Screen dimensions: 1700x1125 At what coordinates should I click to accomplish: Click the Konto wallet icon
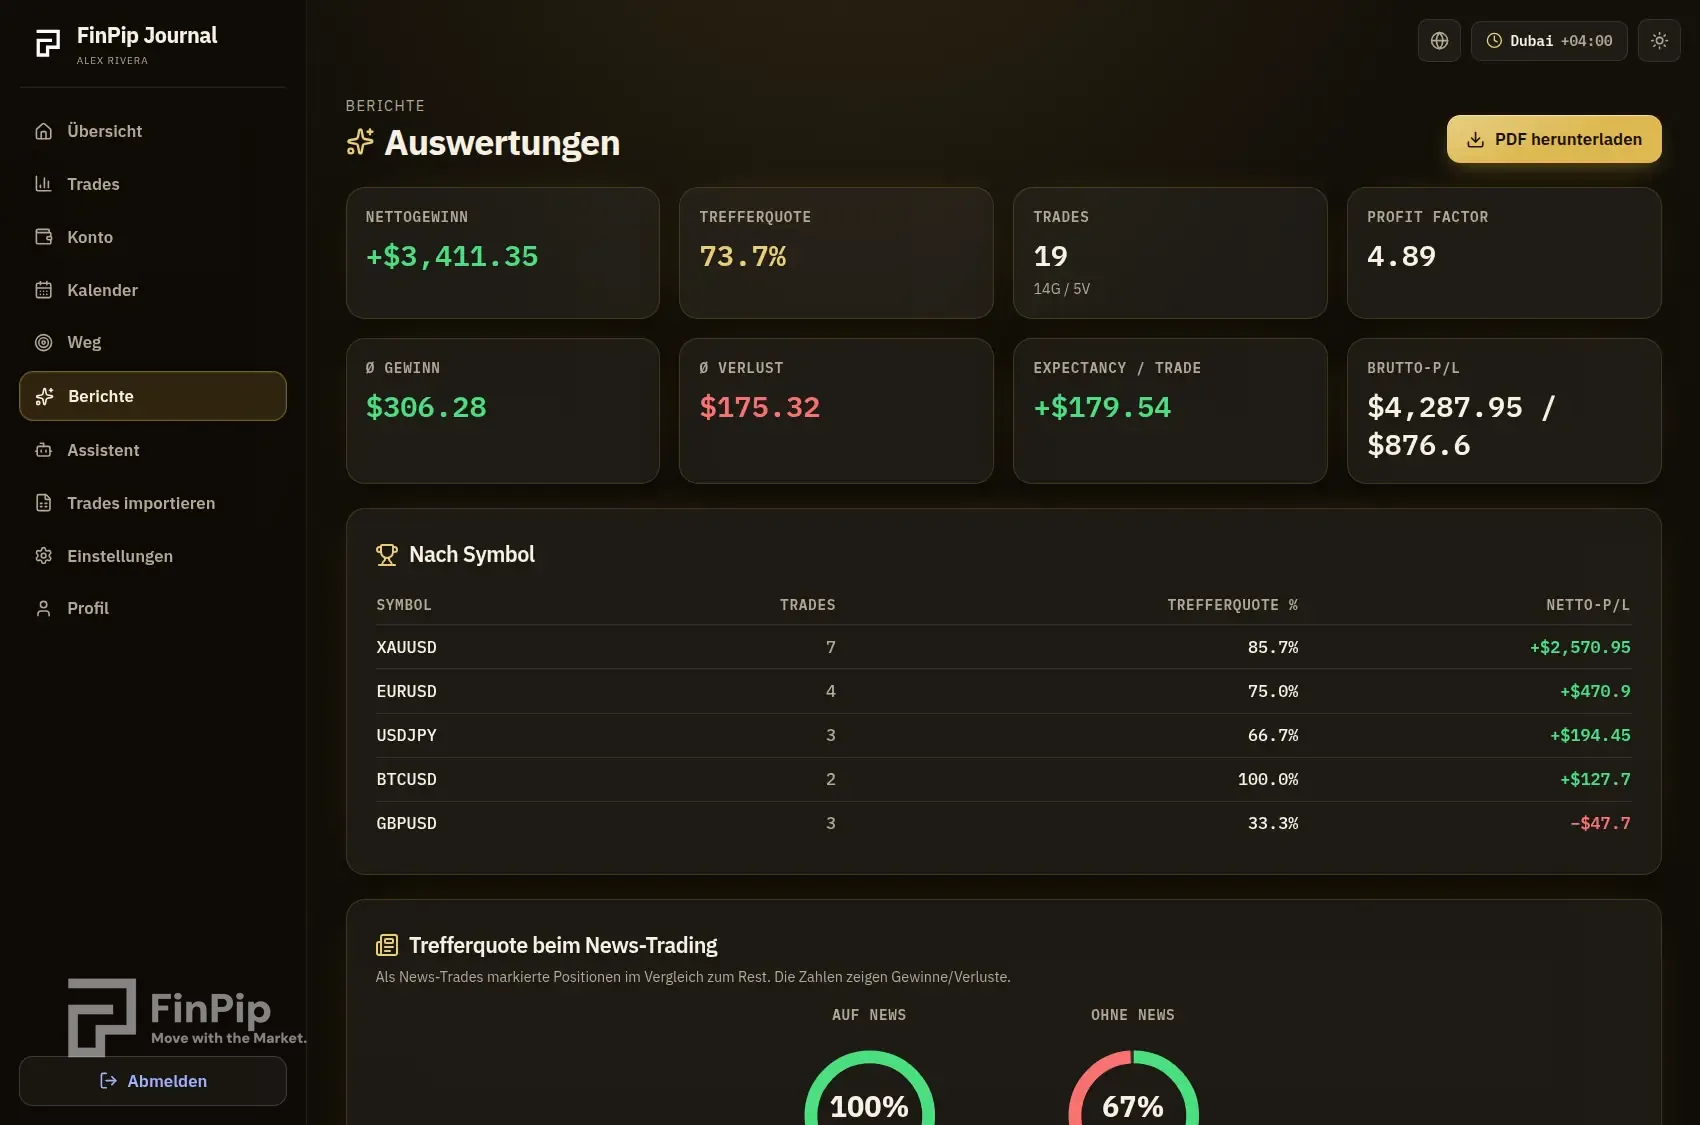(43, 237)
